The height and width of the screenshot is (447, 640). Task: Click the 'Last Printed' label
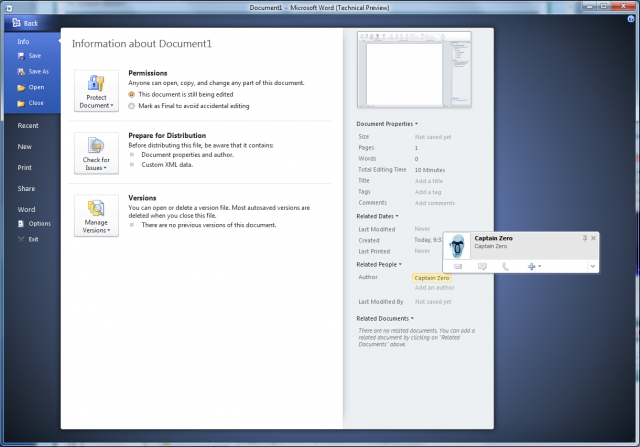tap(374, 251)
